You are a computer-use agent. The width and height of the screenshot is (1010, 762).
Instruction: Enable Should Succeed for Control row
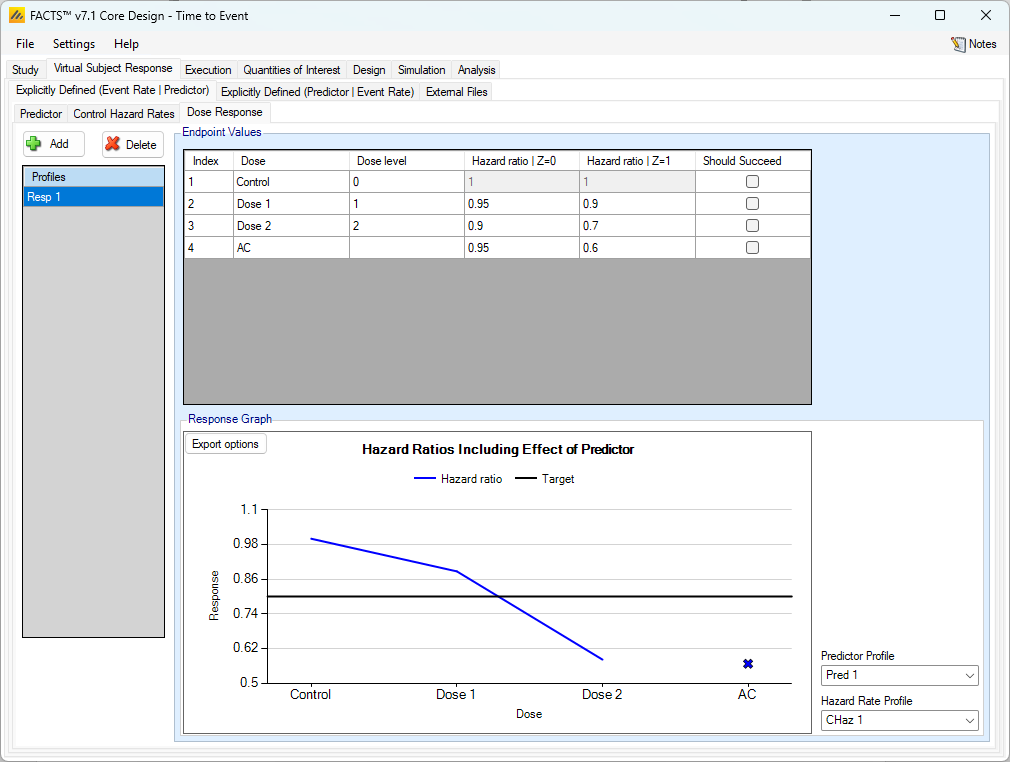click(x=752, y=182)
